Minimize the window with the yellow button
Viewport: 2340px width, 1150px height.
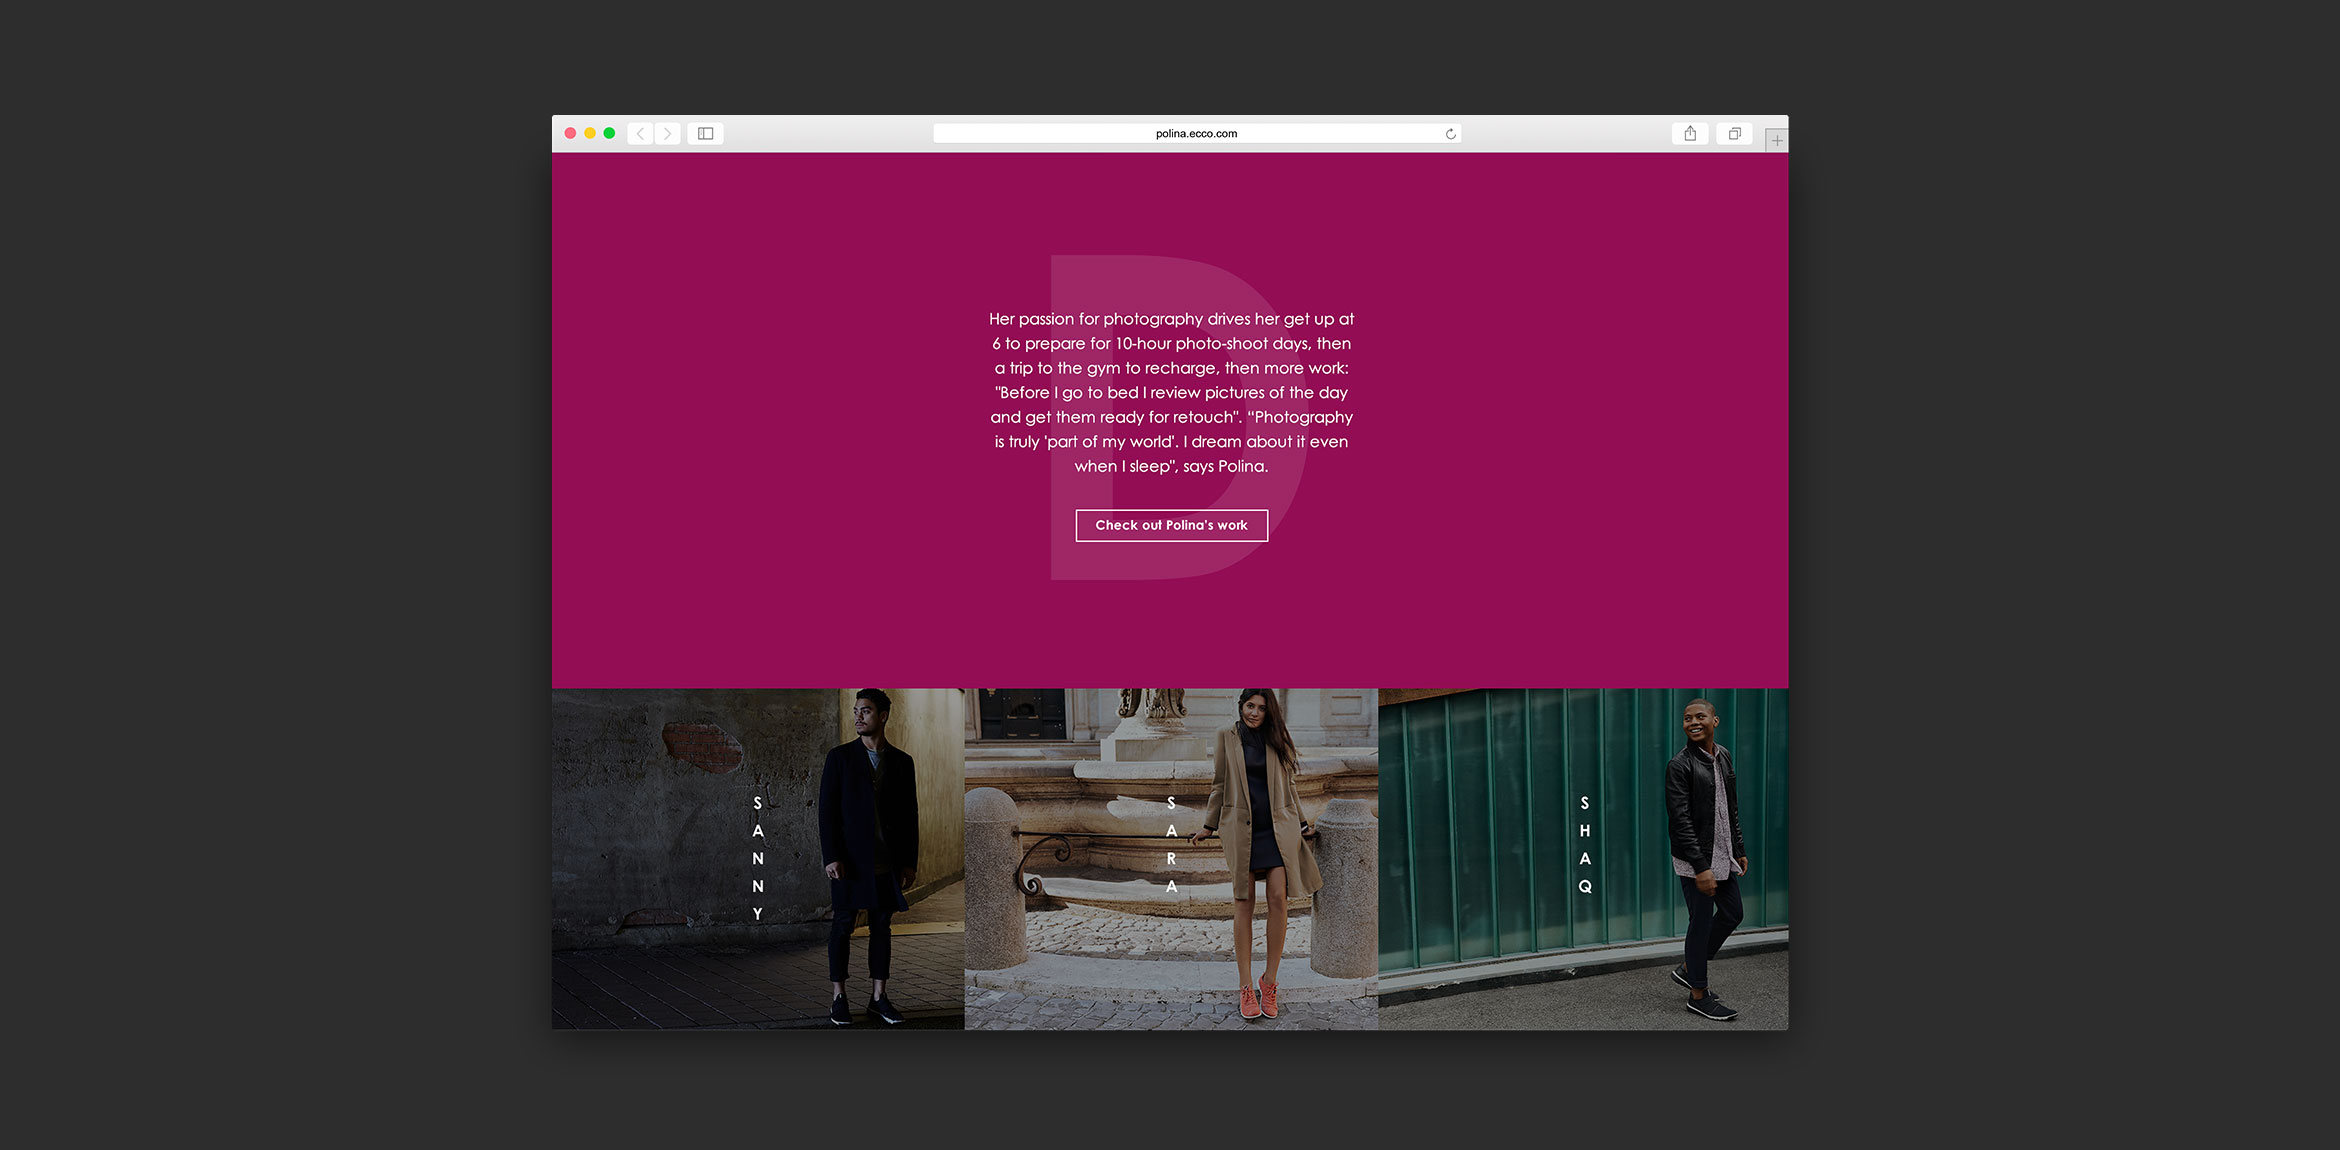pos(590,133)
